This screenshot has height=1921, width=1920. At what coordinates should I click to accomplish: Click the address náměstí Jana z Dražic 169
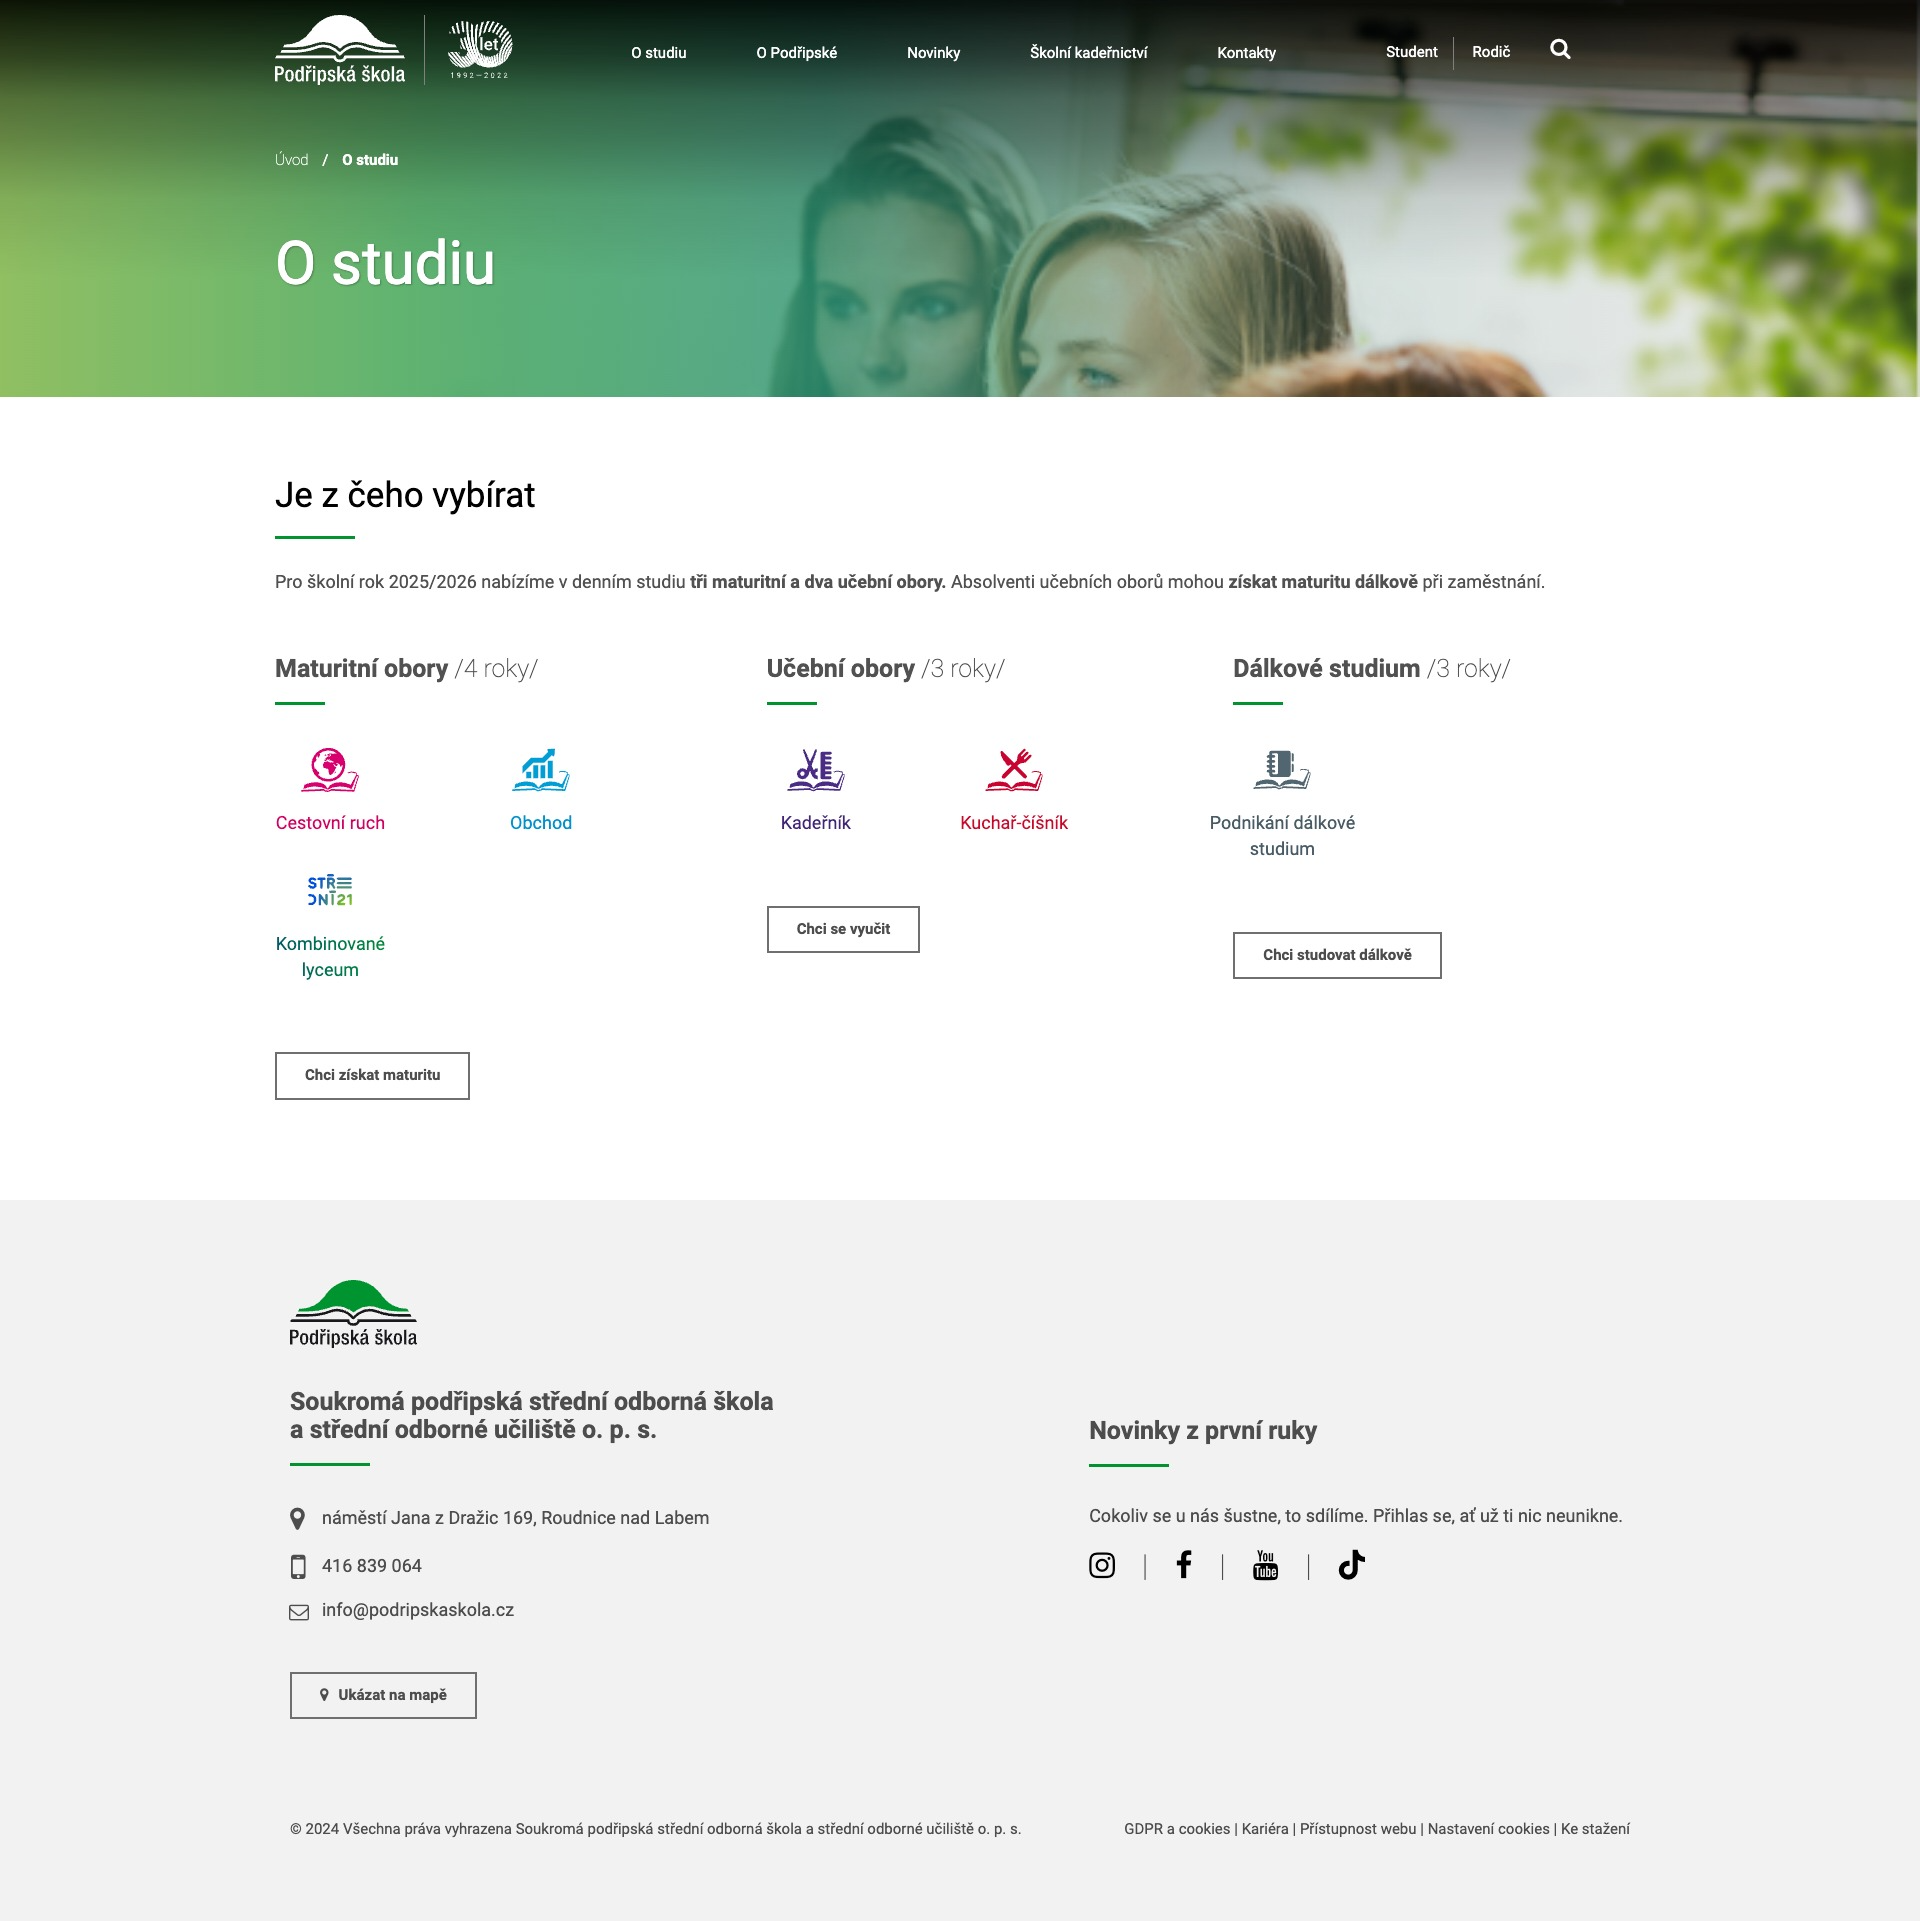point(516,1518)
